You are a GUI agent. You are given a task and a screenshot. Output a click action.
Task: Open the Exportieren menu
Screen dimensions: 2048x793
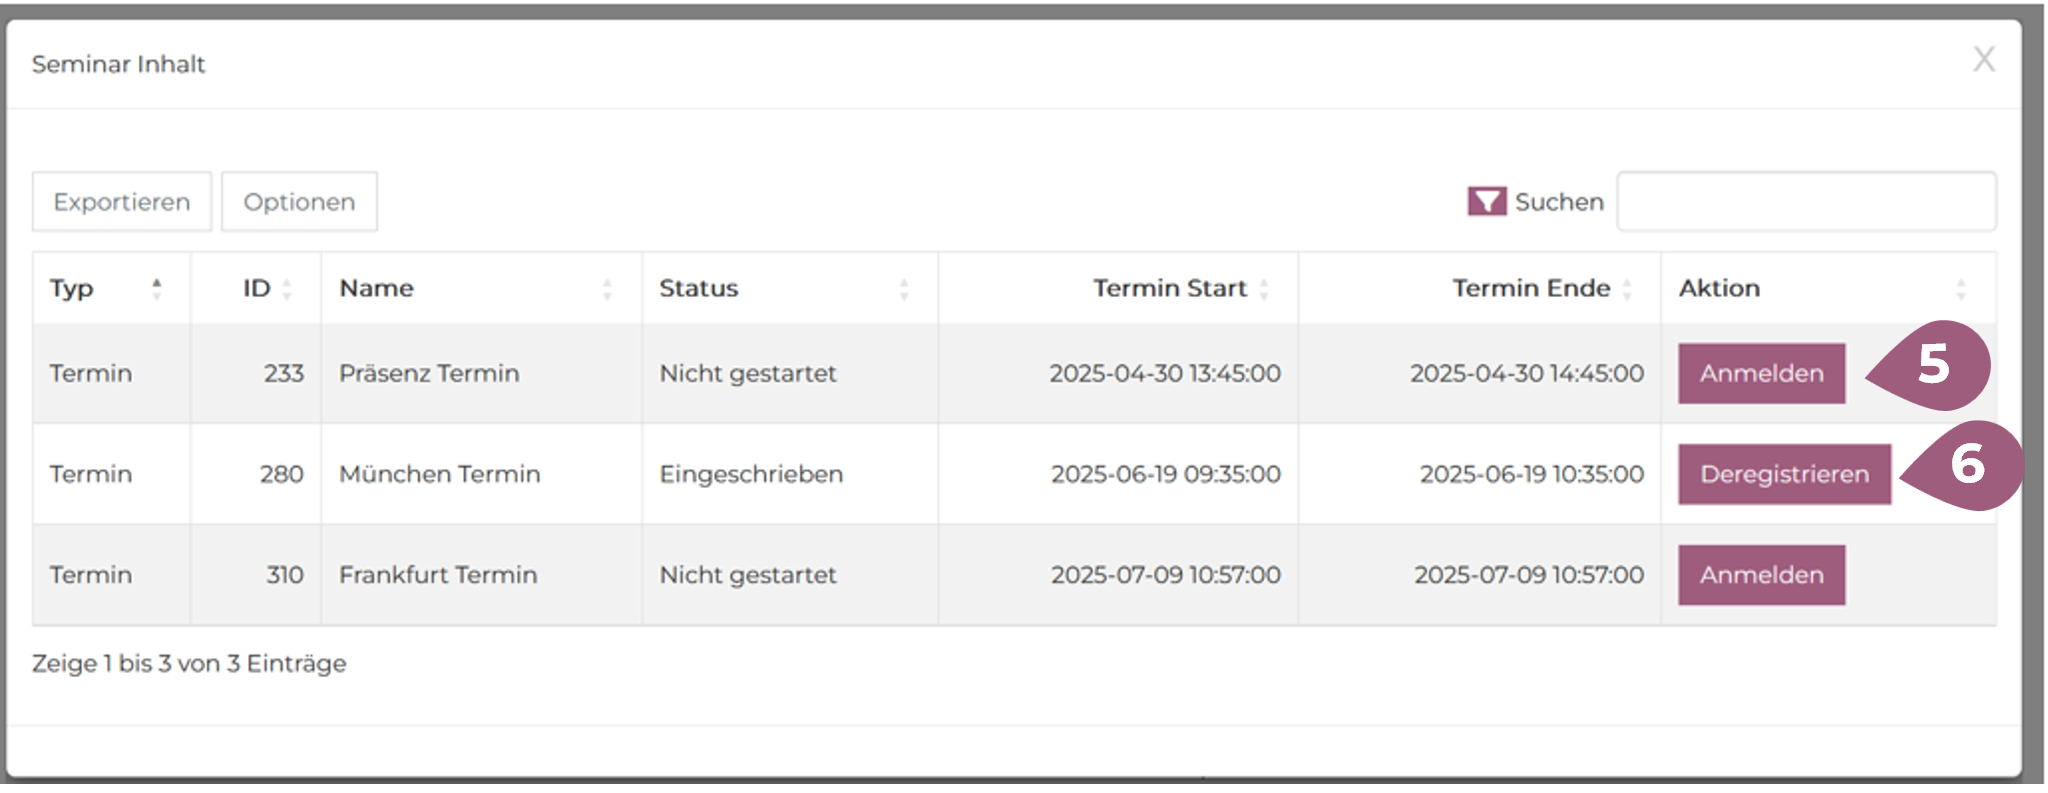(x=122, y=202)
